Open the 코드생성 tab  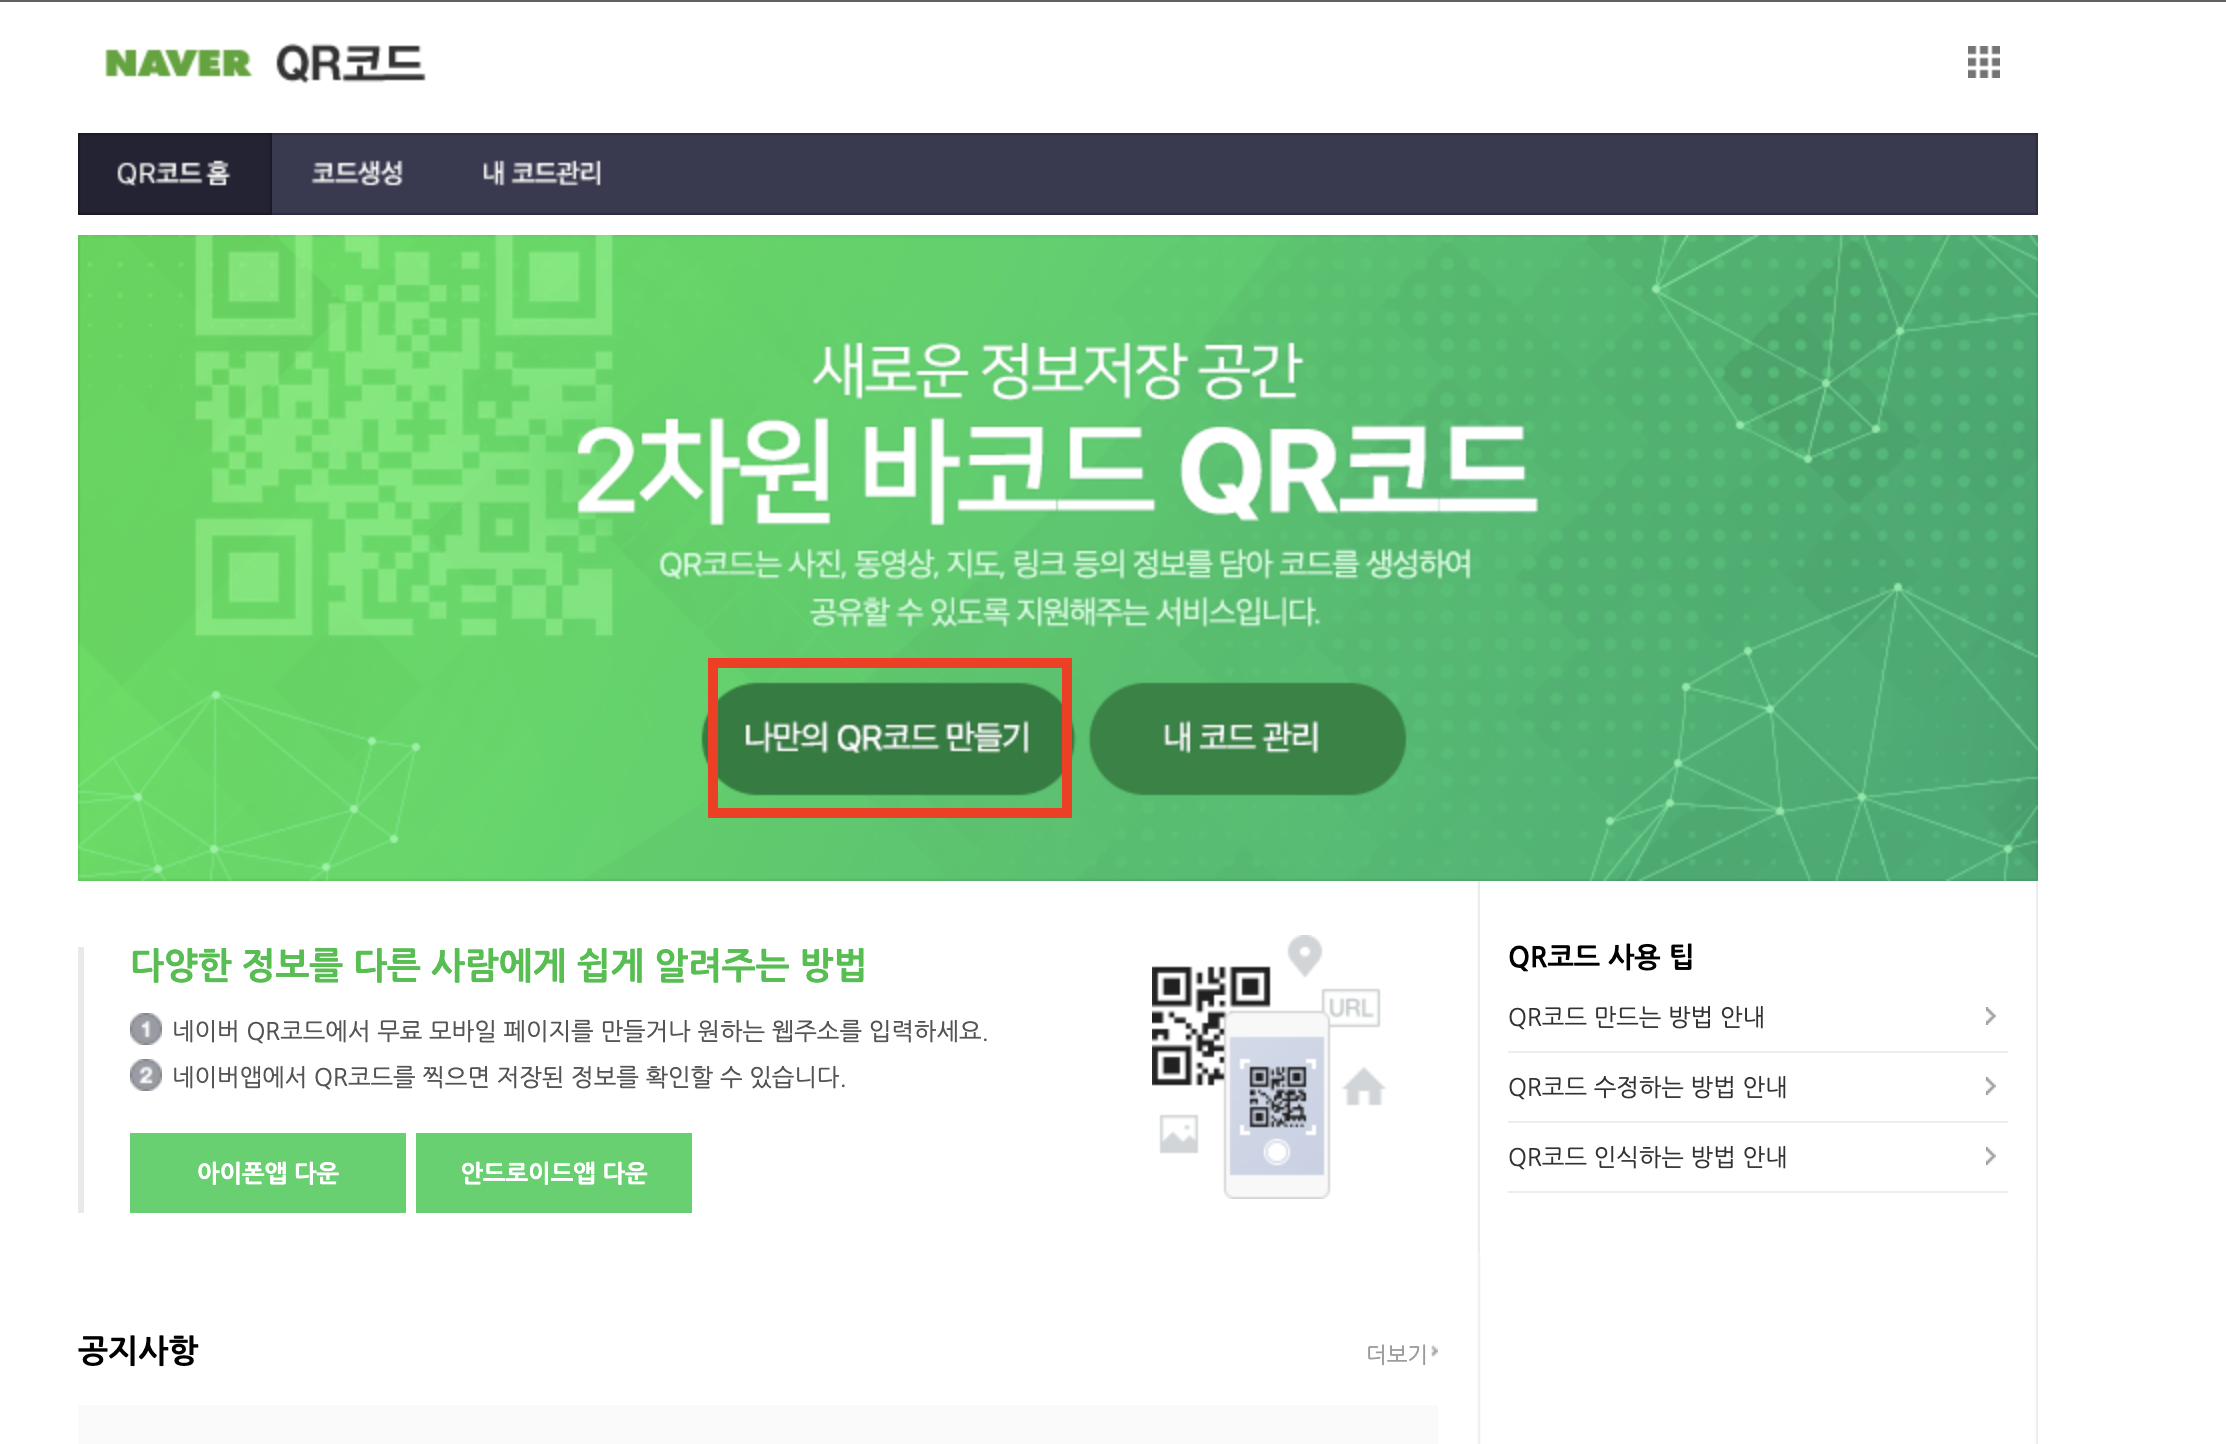pyautogui.click(x=357, y=174)
